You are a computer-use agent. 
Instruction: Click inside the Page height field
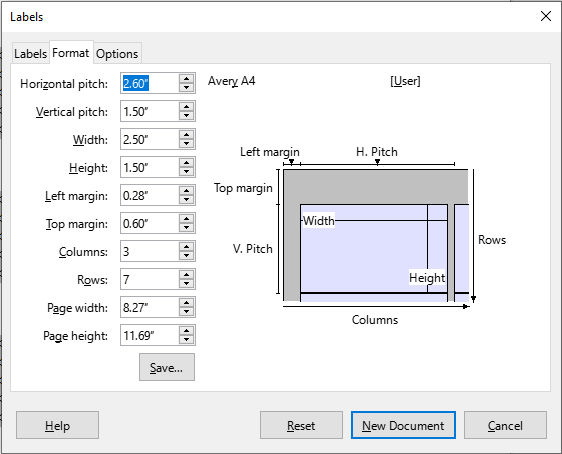[150, 335]
